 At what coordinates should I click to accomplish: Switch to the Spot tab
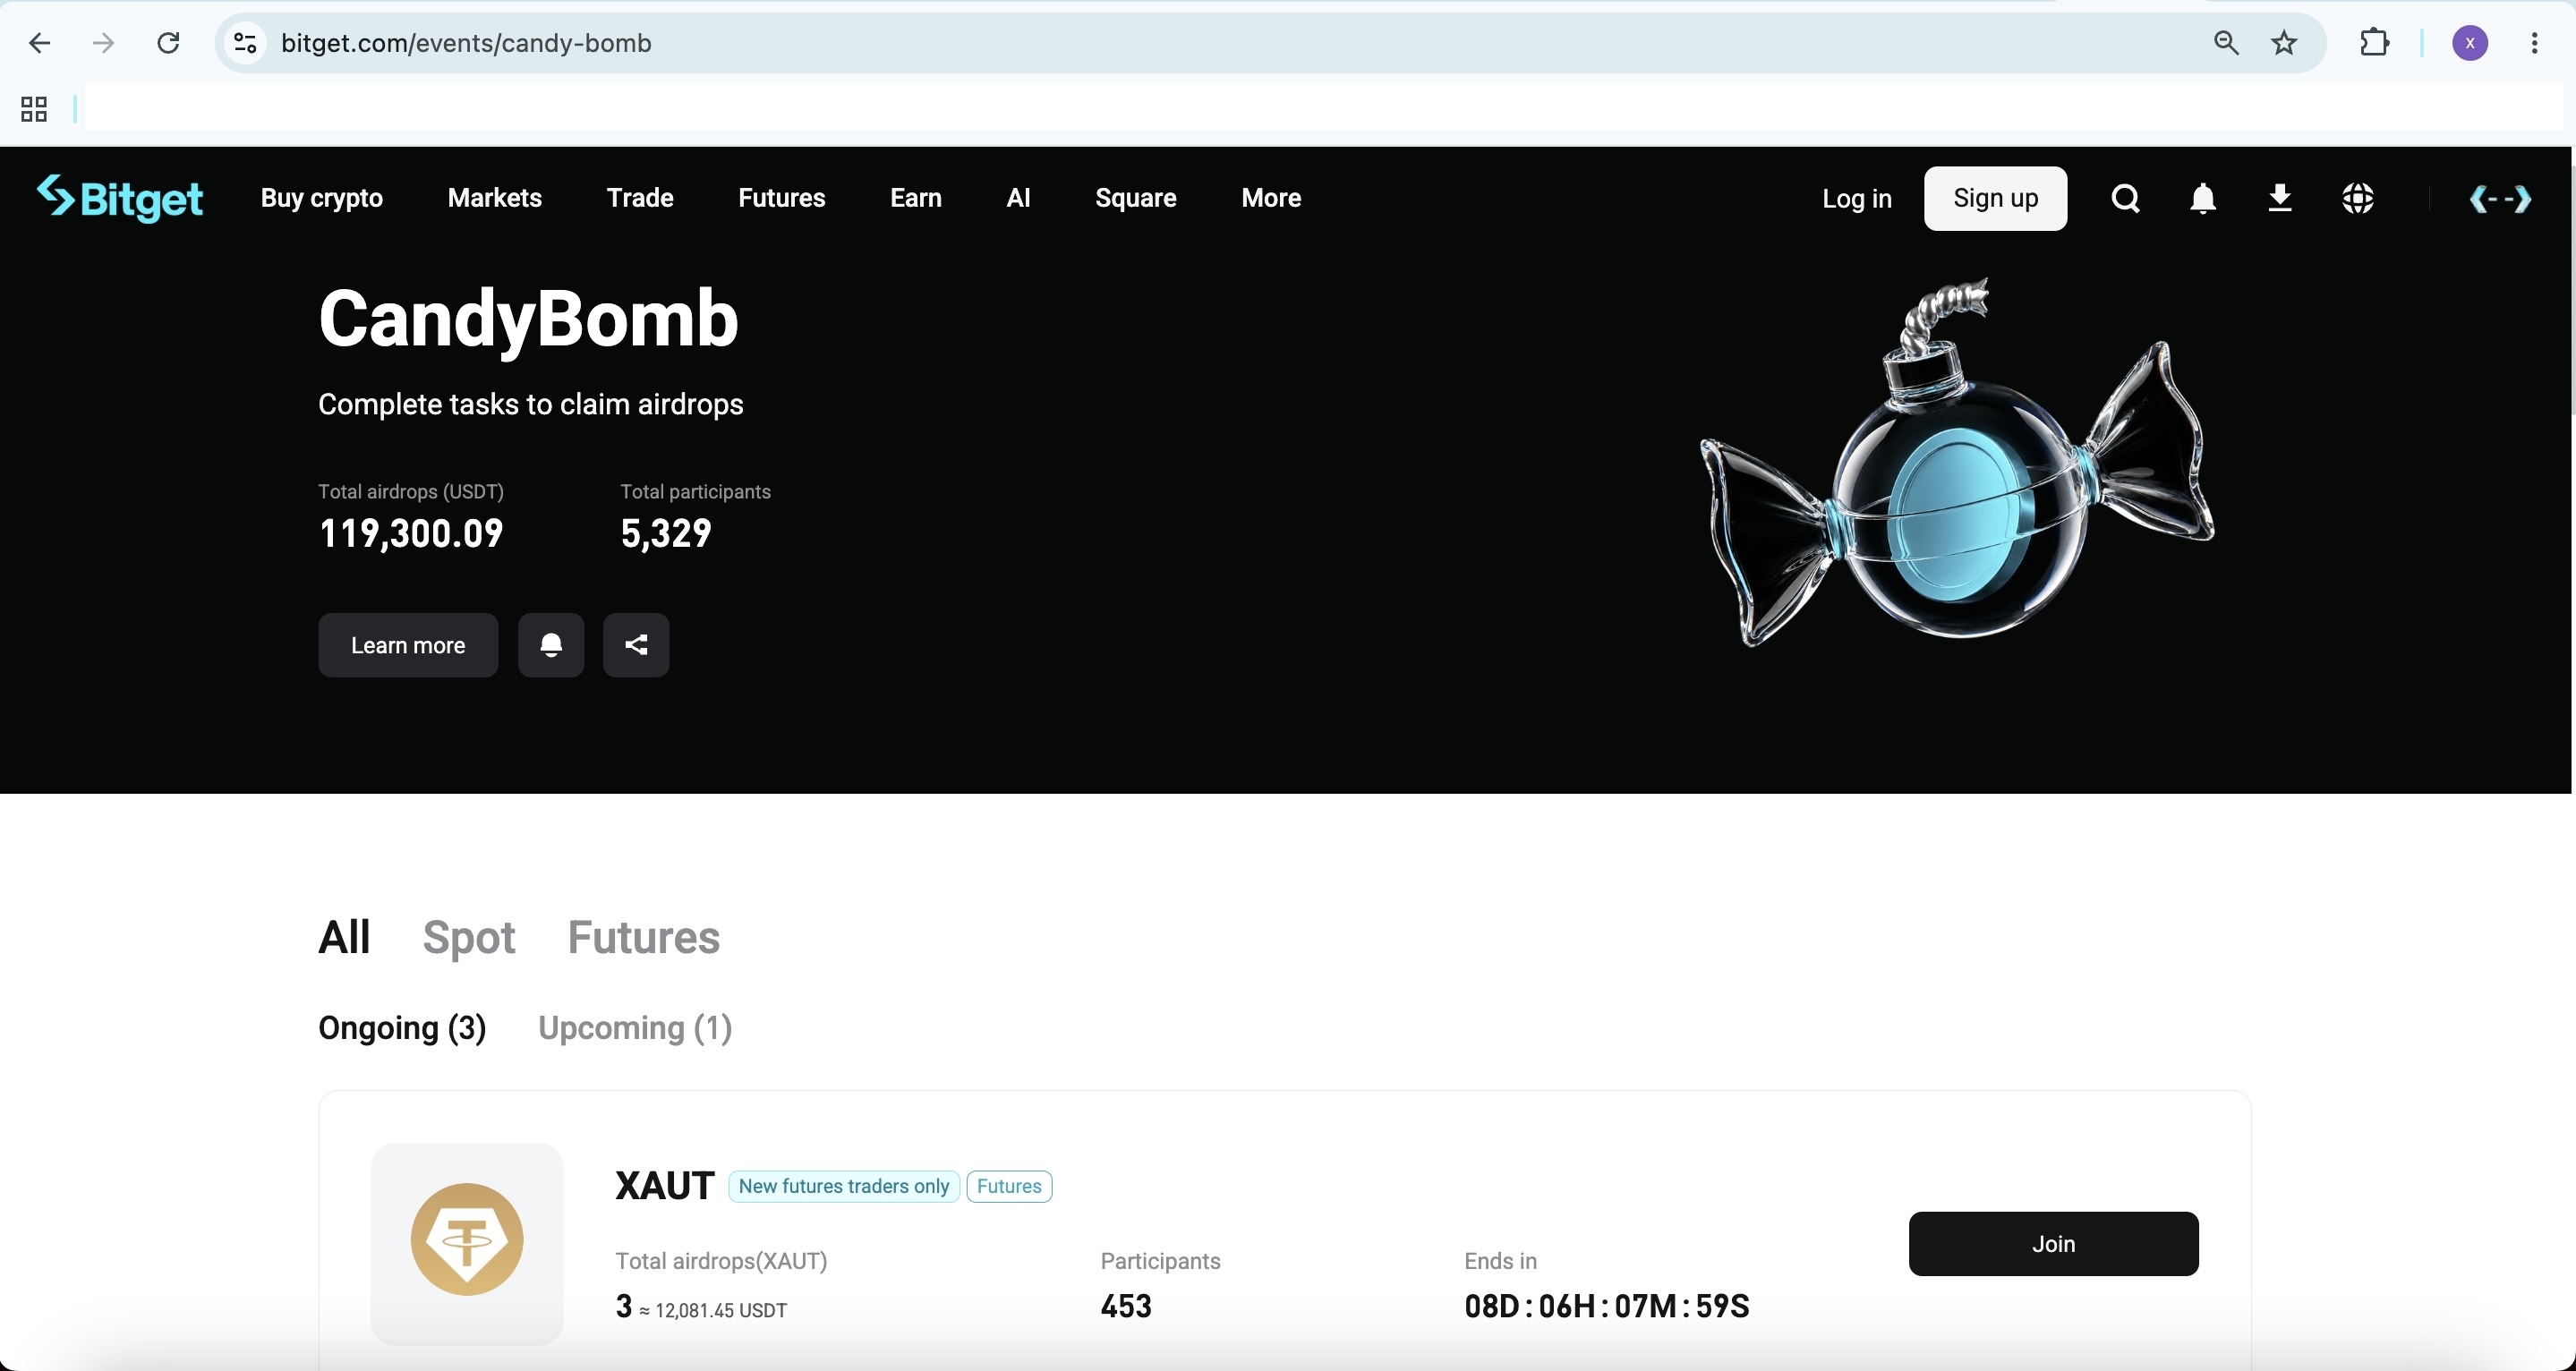[x=469, y=938]
